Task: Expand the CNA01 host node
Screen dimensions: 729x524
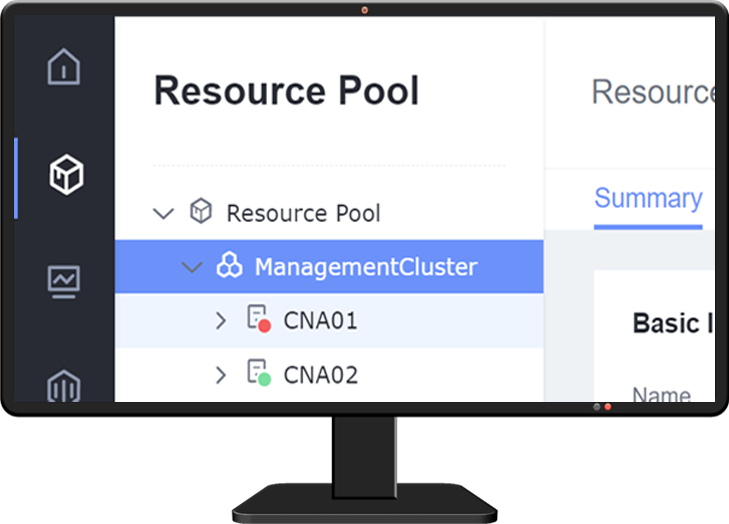Action: coord(221,321)
